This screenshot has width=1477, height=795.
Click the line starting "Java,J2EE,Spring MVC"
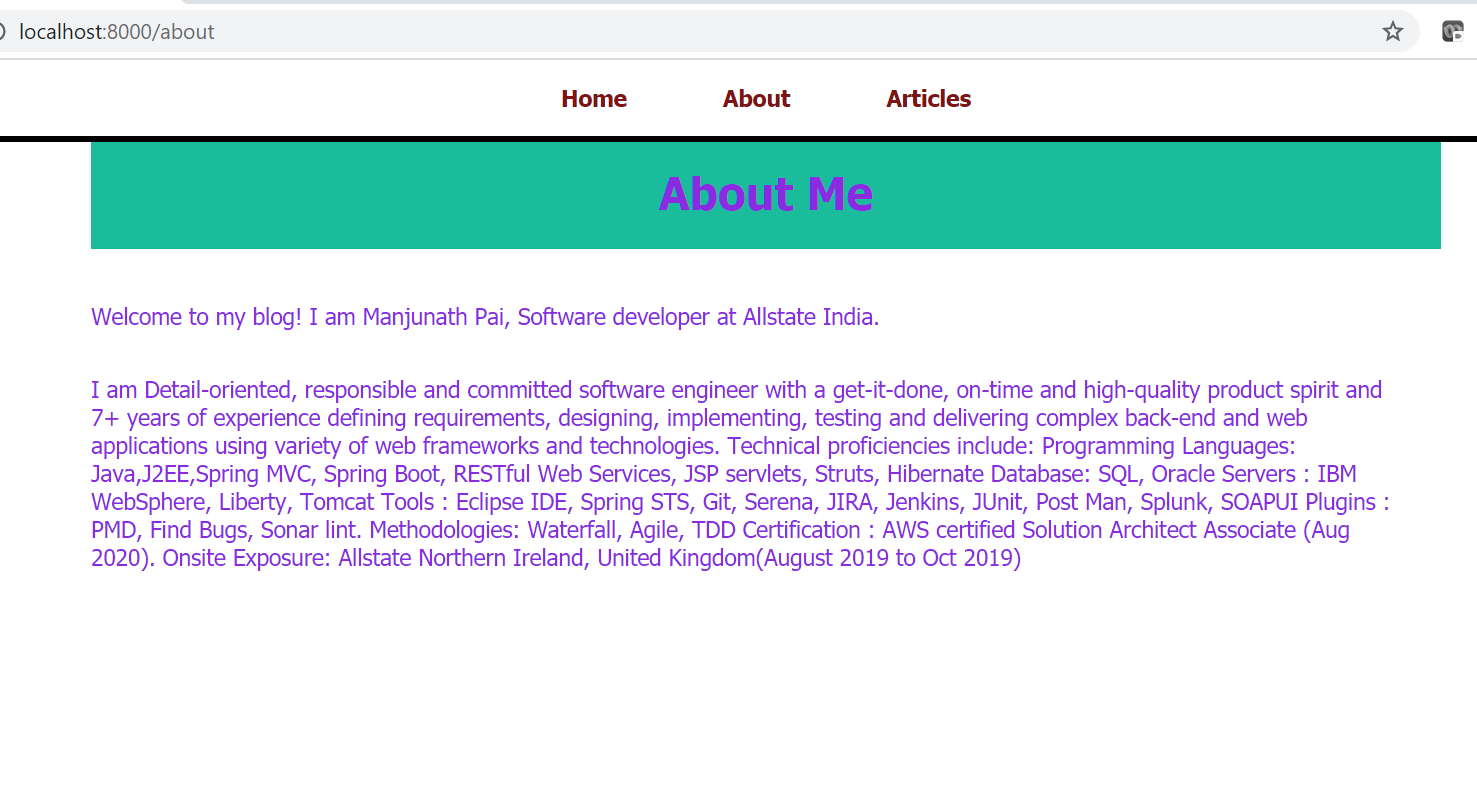[x=724, y=474]
